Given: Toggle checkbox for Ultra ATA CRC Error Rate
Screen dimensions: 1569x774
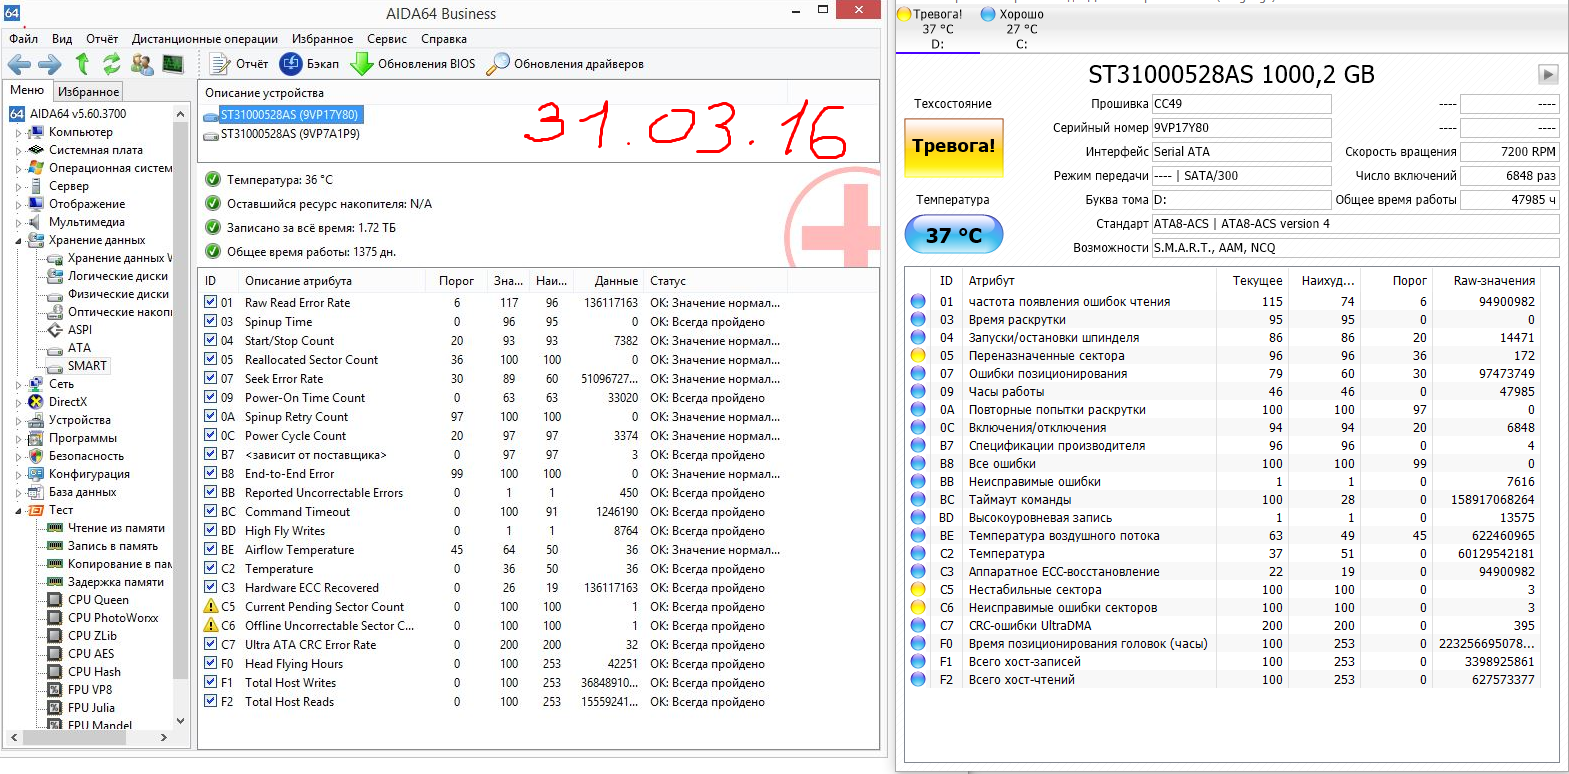Looking at the screenshot, I should [x=211, y=644].
